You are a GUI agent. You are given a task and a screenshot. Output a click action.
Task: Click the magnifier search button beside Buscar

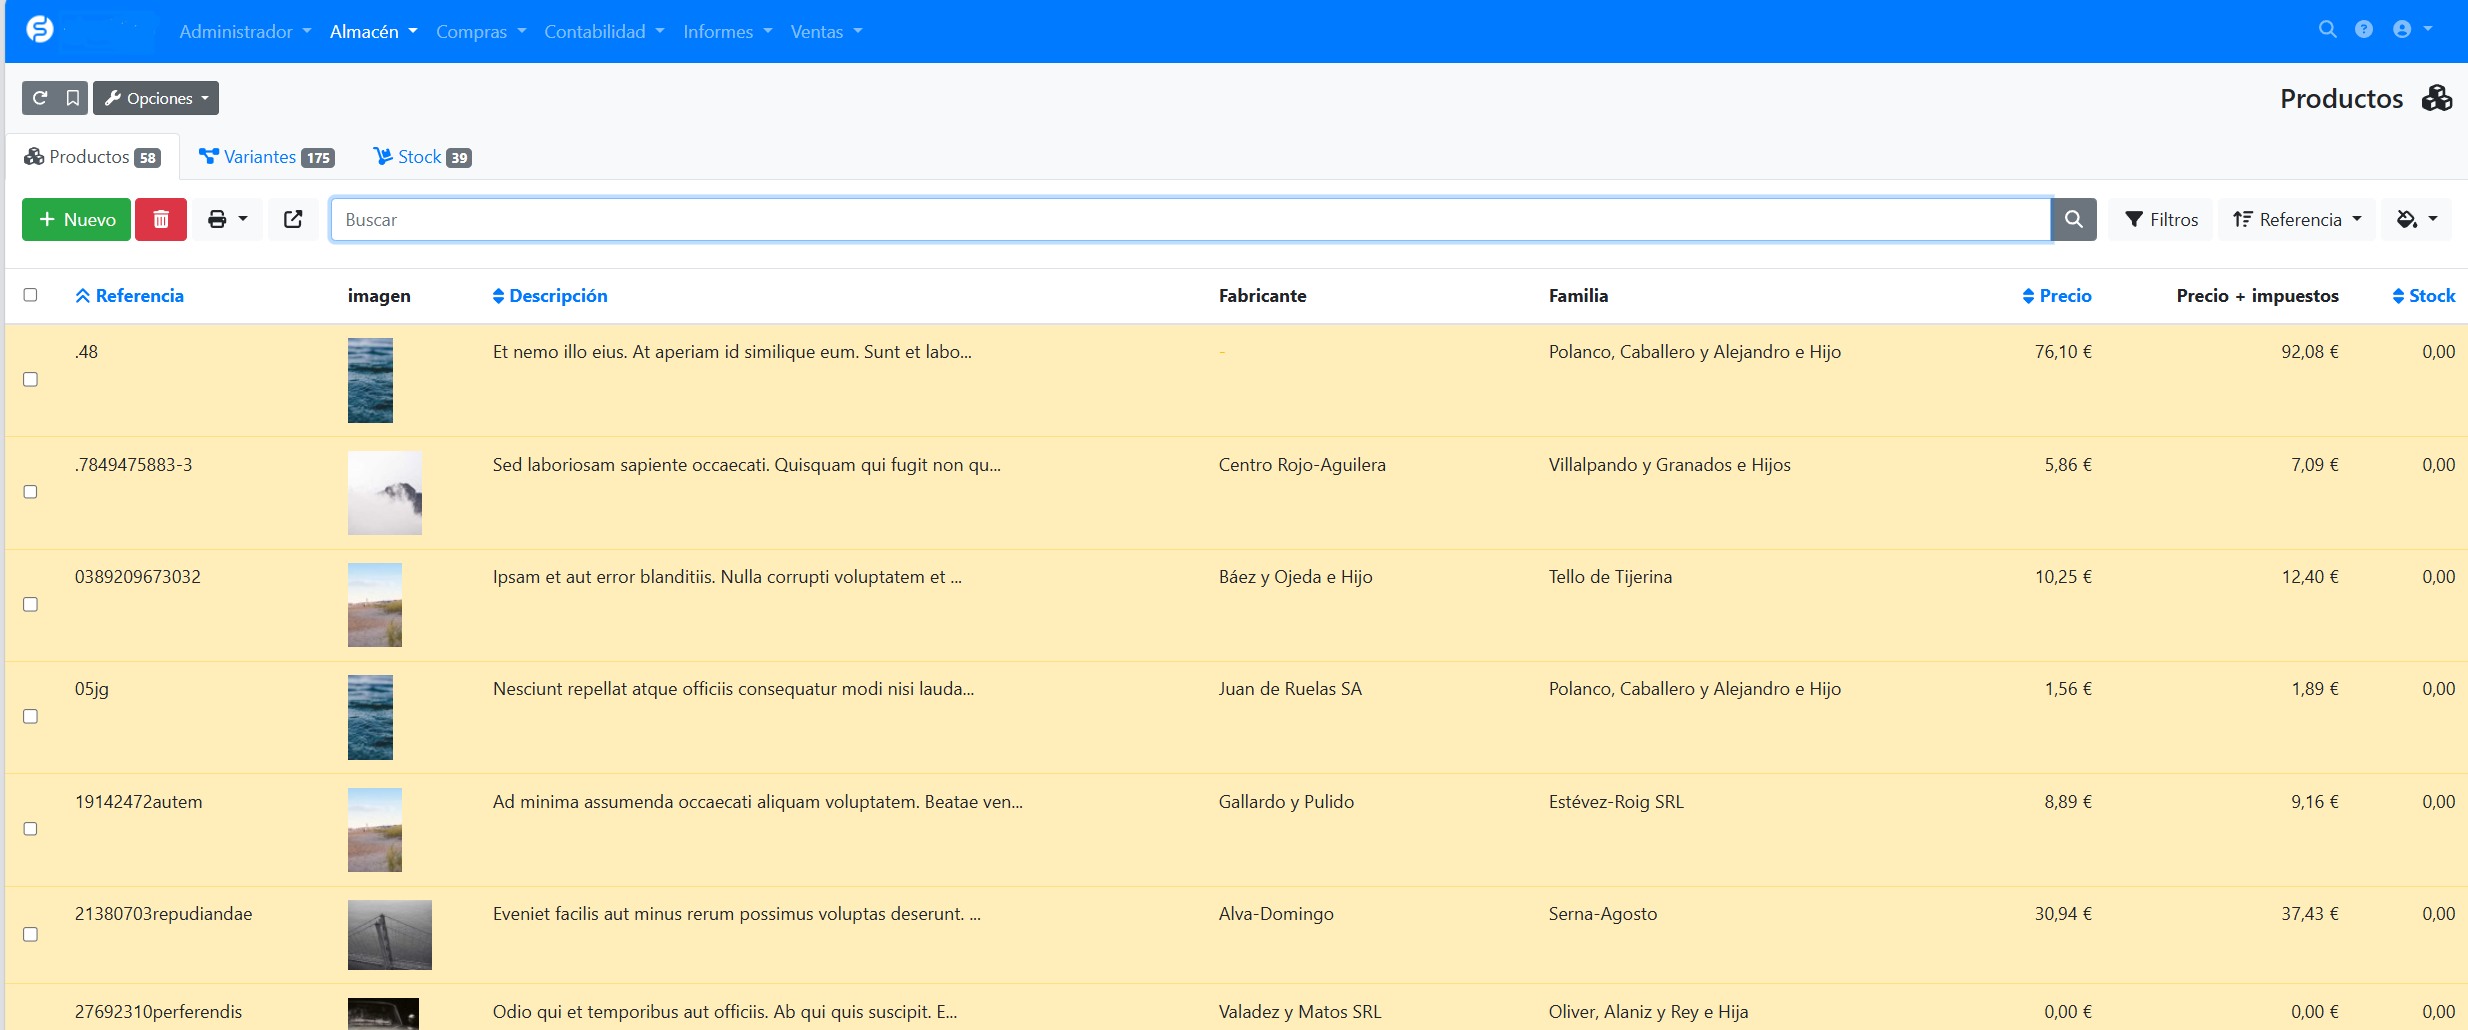tap(2073, 220)
